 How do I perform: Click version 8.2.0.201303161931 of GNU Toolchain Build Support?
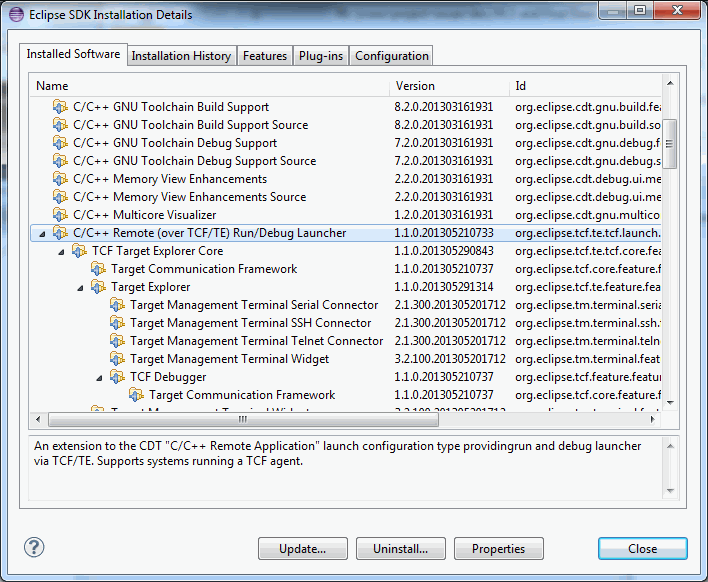[444, 107]
